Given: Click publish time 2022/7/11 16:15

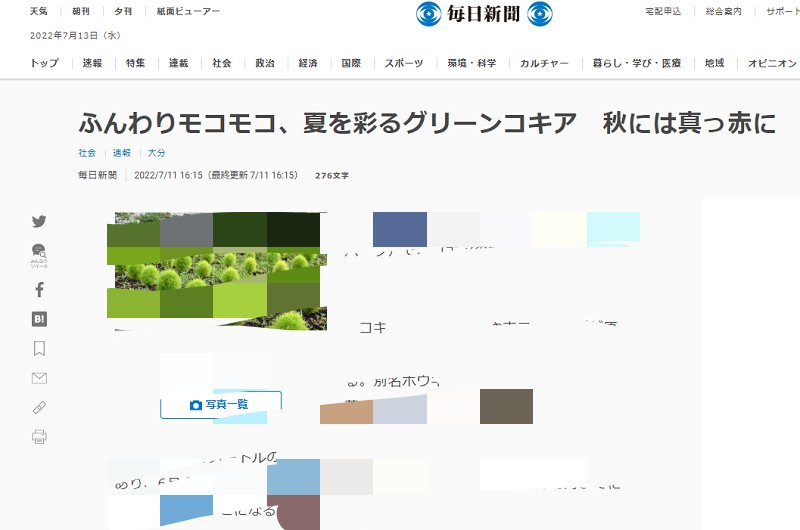Looking at the screenshot, I should pyautogui.click(x=168, y=175).
